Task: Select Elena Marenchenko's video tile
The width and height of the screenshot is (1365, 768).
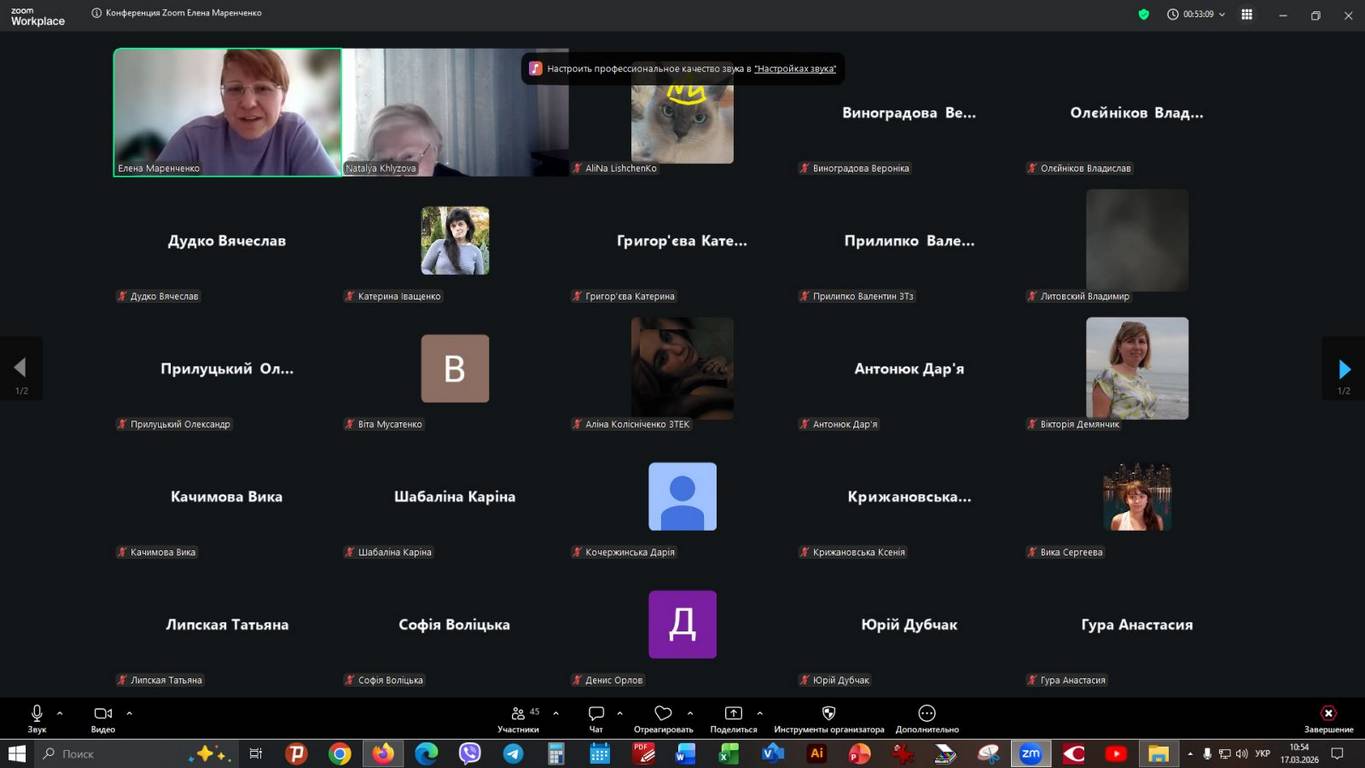Action: coord(228,112)
